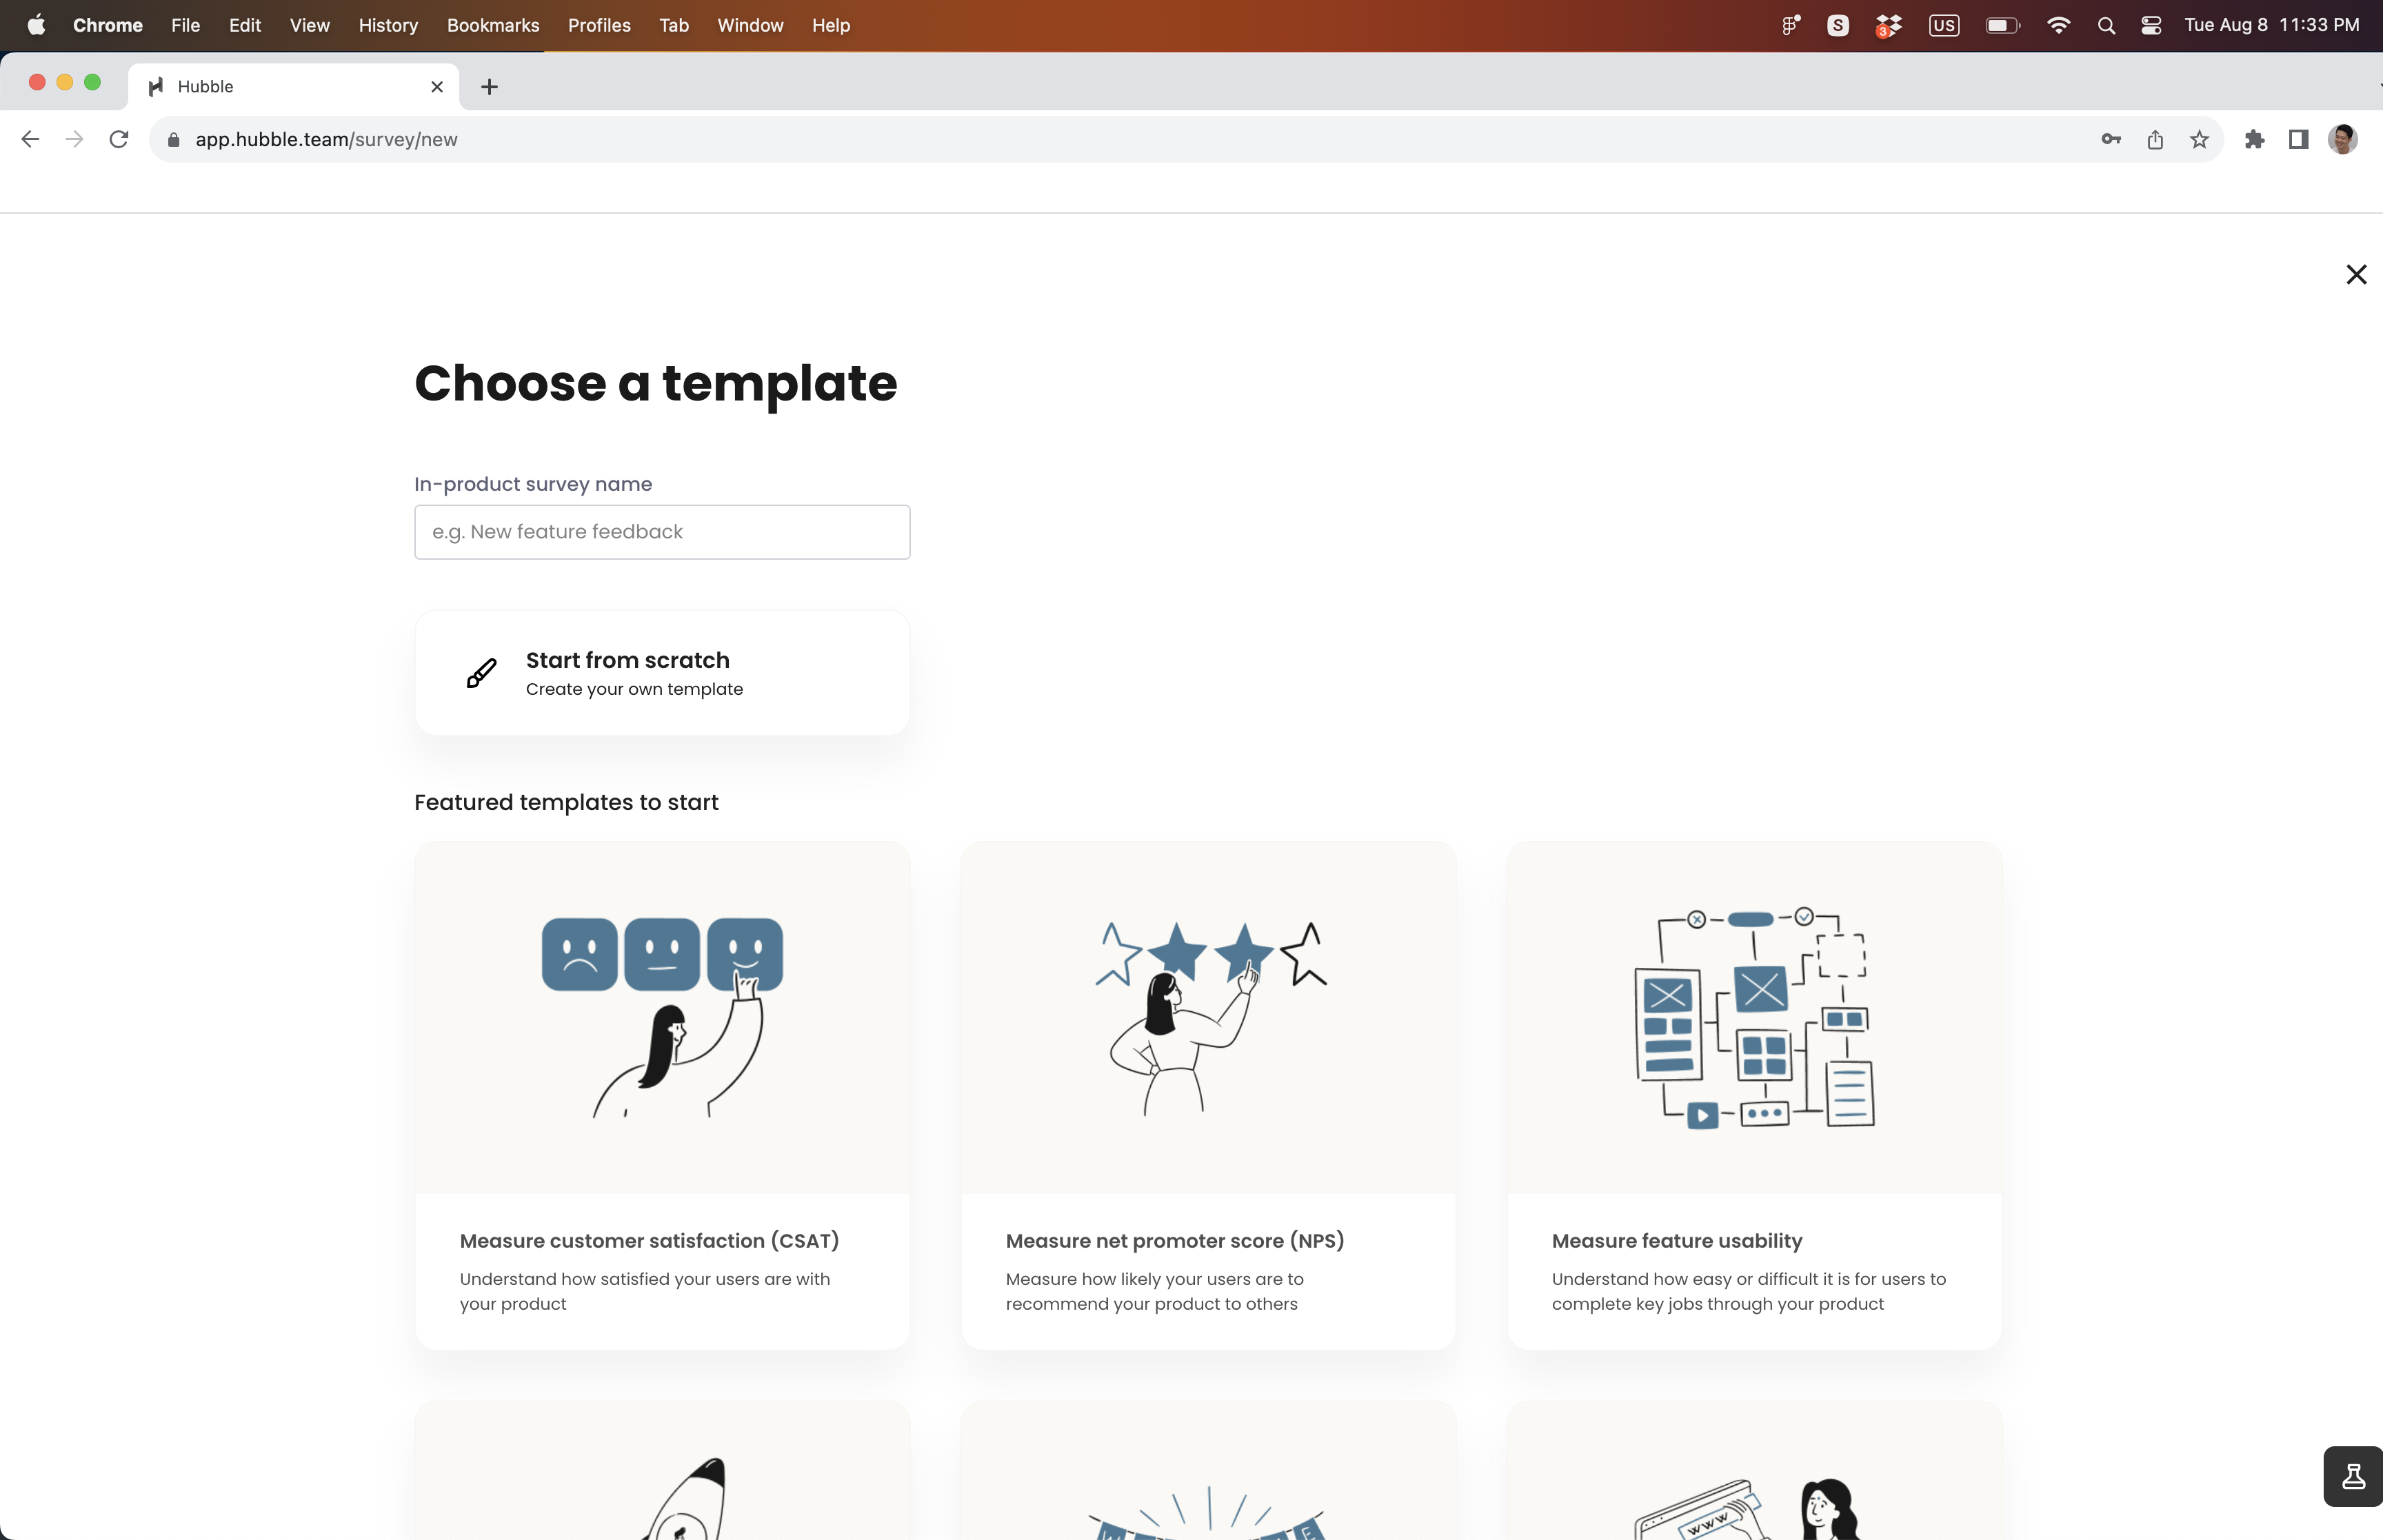The width and height of the screenshot is (2383, 1540).
Task: Open the History menu
Action: (388, 25)
